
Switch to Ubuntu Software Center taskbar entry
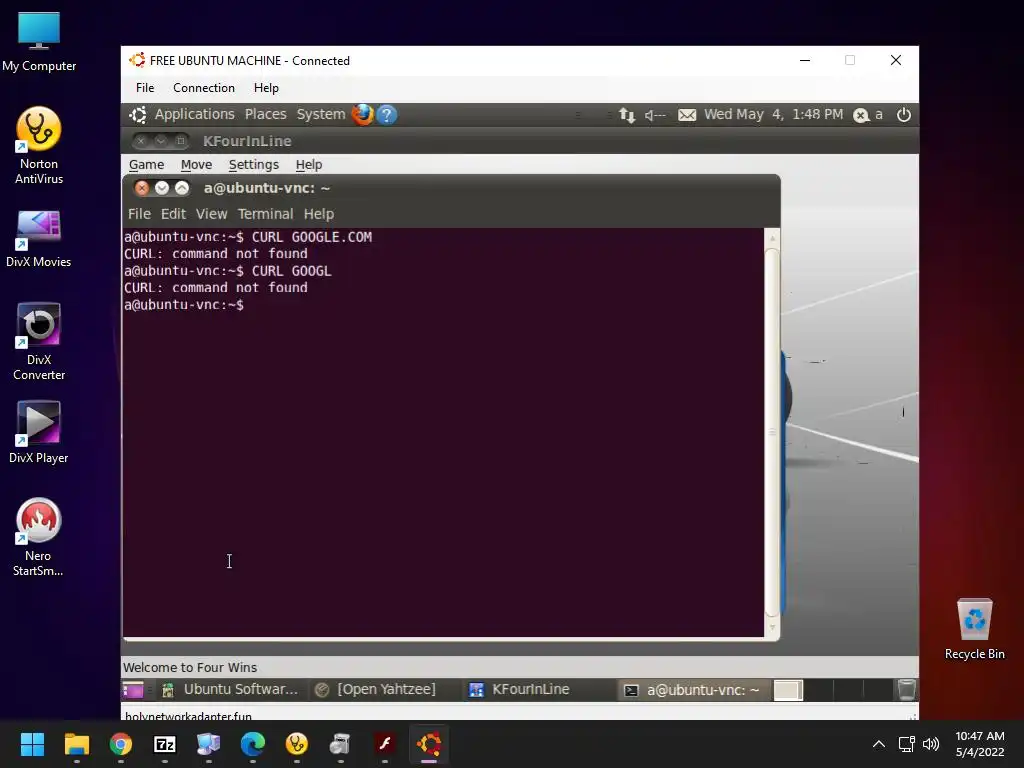pyautogui.click(x=230, y=690)
